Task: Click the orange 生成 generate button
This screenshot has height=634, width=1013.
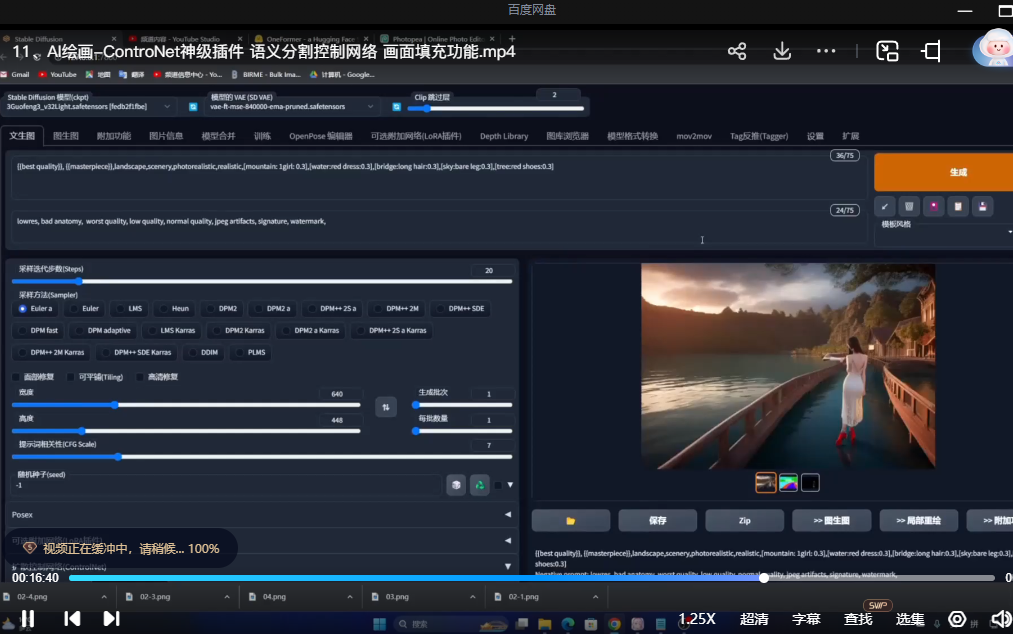Action: click(x=944, y=172)
